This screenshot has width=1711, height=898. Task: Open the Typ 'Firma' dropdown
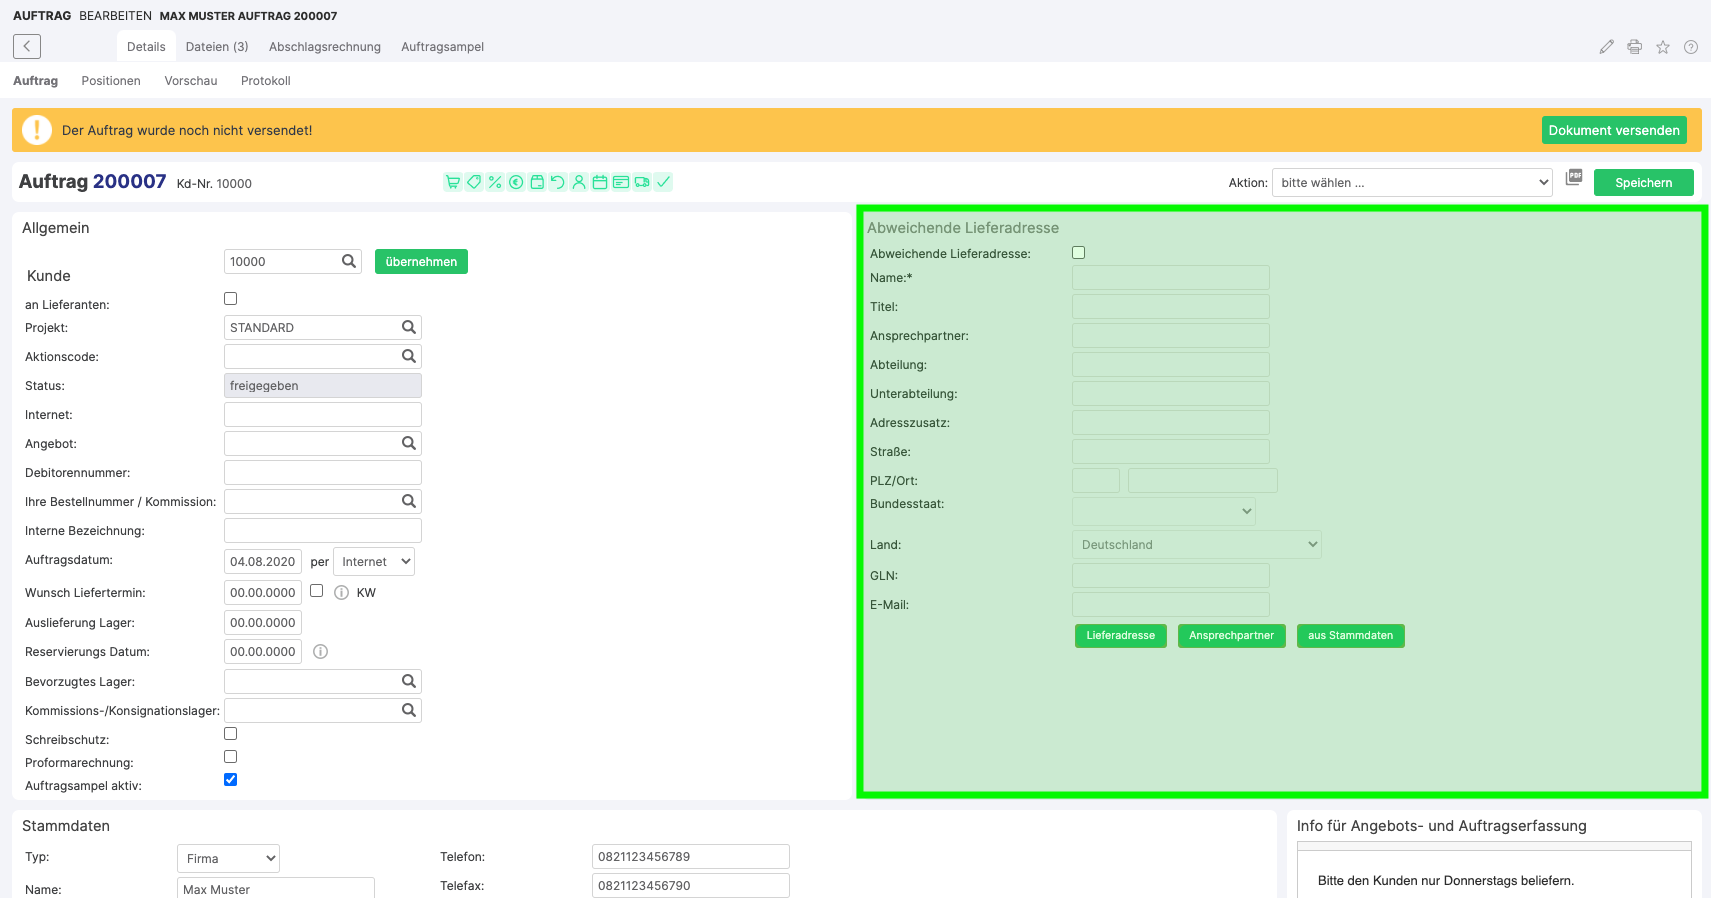click(228, 858)
